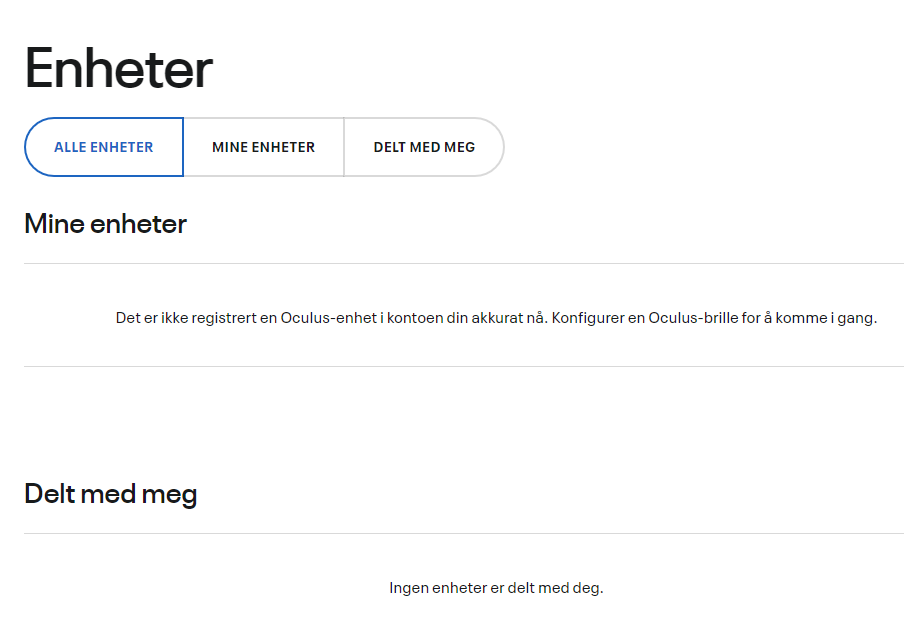Click the Delt med meg section heading
This screenshot has width=904, height=636.
111,494
